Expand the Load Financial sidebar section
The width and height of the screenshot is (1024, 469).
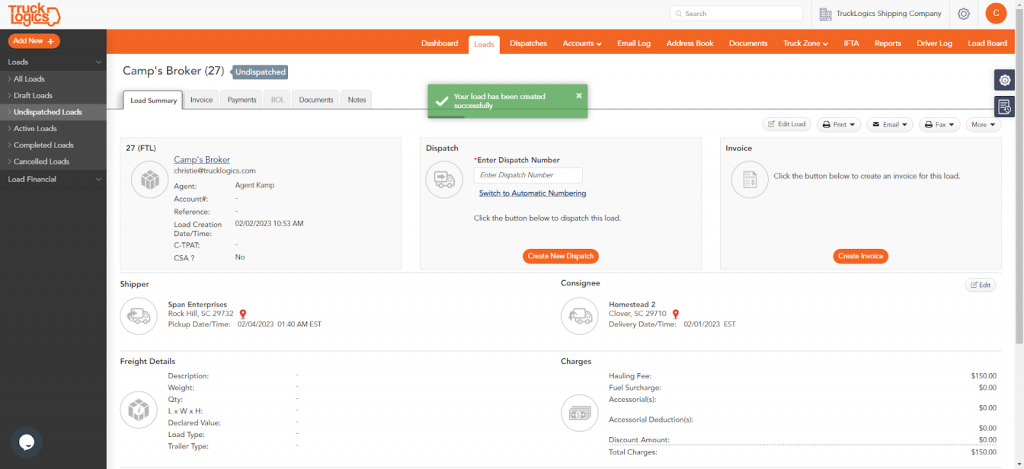(53, 179)
